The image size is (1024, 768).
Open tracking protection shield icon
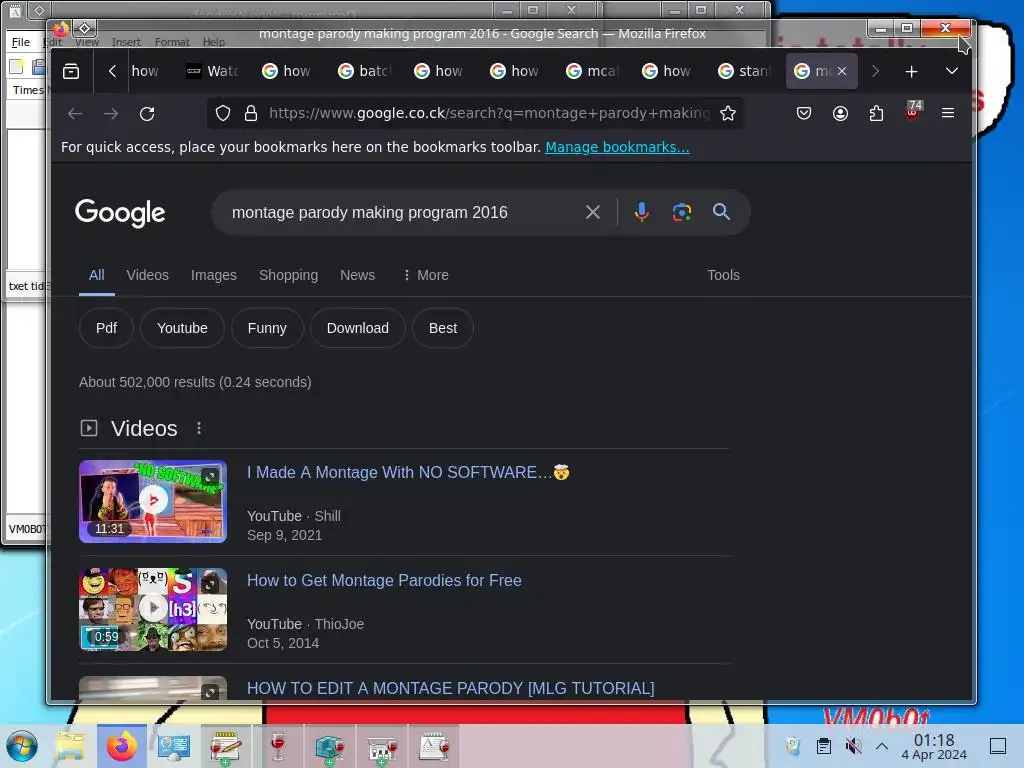coord(223,114)
